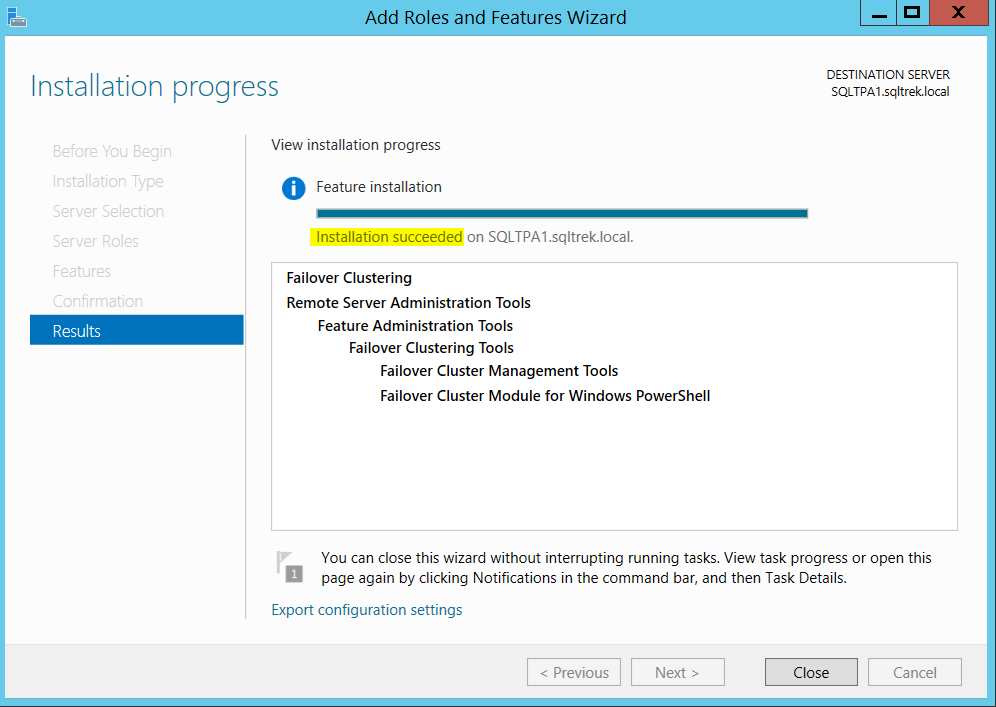Click the Feature installation label
This screenshot has height=707, width=996.
(x=379, y=187)
